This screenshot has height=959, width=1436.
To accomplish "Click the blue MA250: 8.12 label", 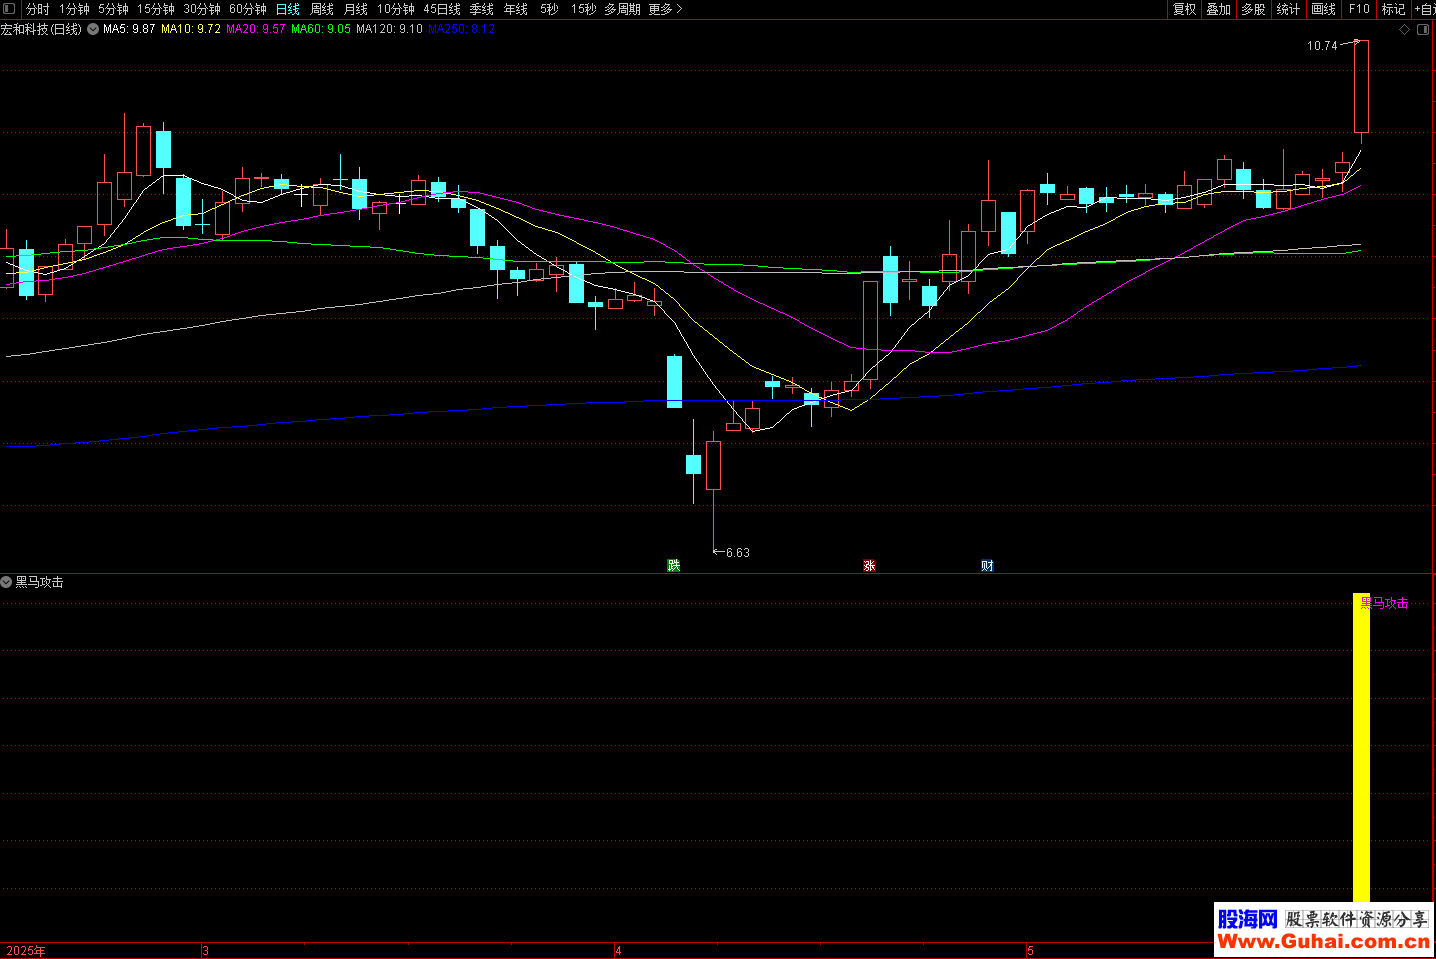I will (462, 30).
